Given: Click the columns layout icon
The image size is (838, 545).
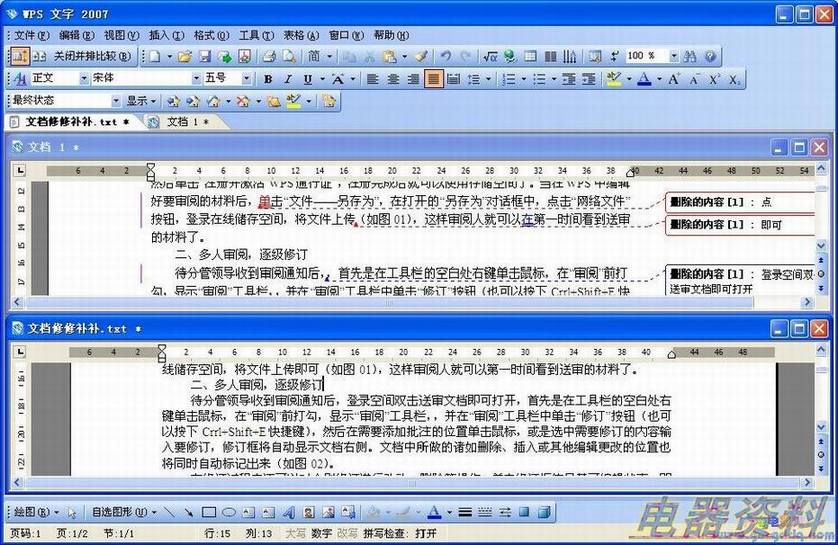Looking at the screenshot, I should pos(550,56).
